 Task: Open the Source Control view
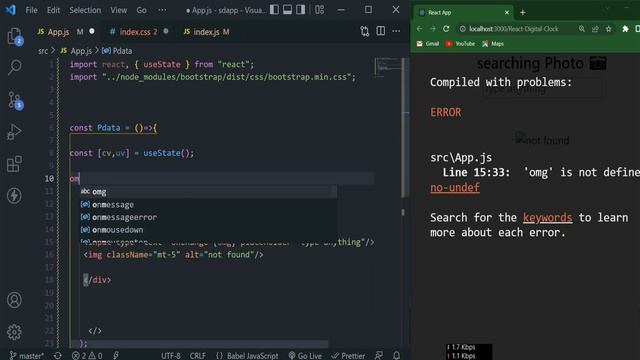15,100
